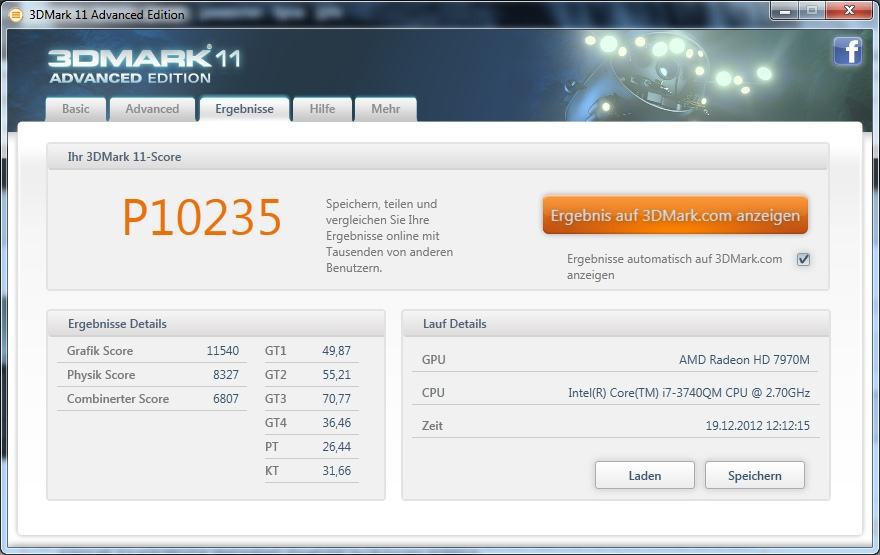The height and width of the screenshot is (555, 880).
Task: Select the P10235 score value
Action: pos(201,218)
